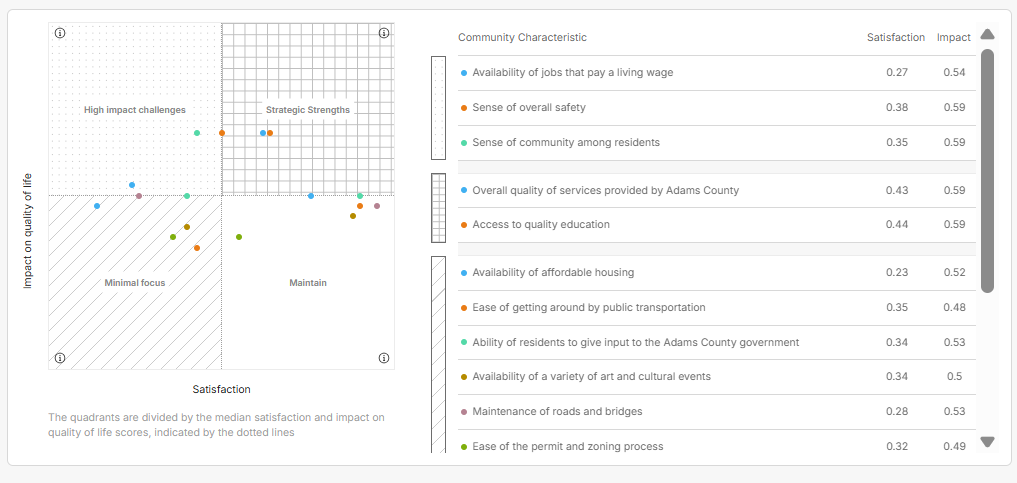Select the row Availability of jobs that pay a living wage
The height and width of the screenshot is (483, 1017).
[717, 73]
